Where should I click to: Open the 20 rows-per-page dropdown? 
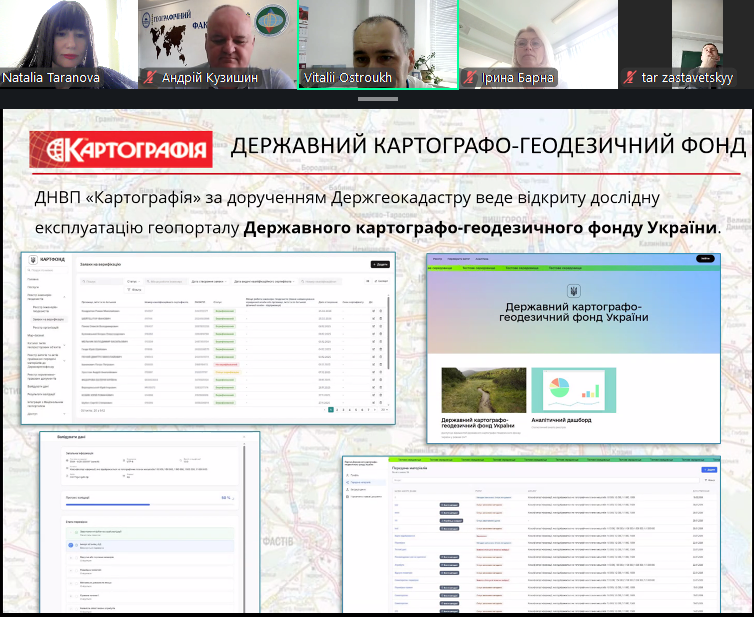(384, 410)
